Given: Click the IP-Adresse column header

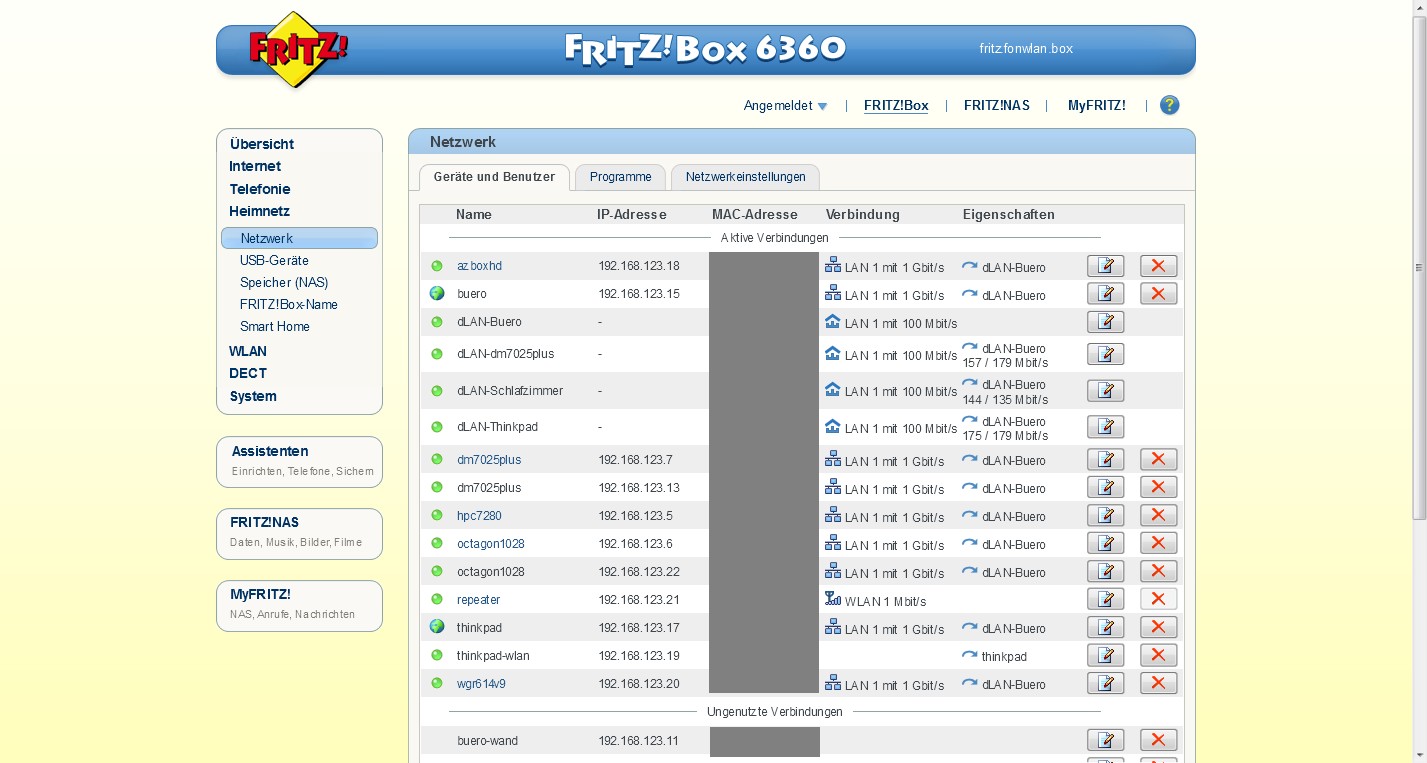Looking at the screenshot, I should 630,214.
